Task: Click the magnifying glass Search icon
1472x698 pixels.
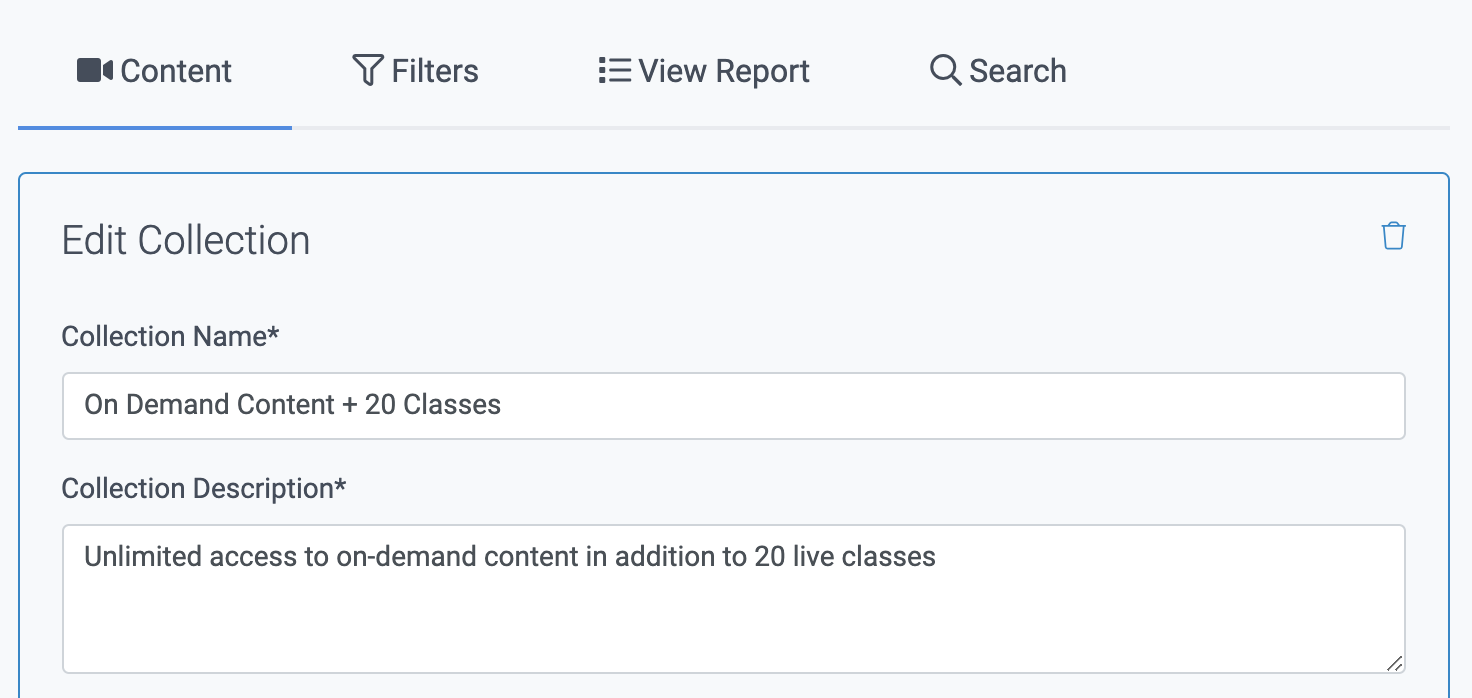Action: pos(944,70)
